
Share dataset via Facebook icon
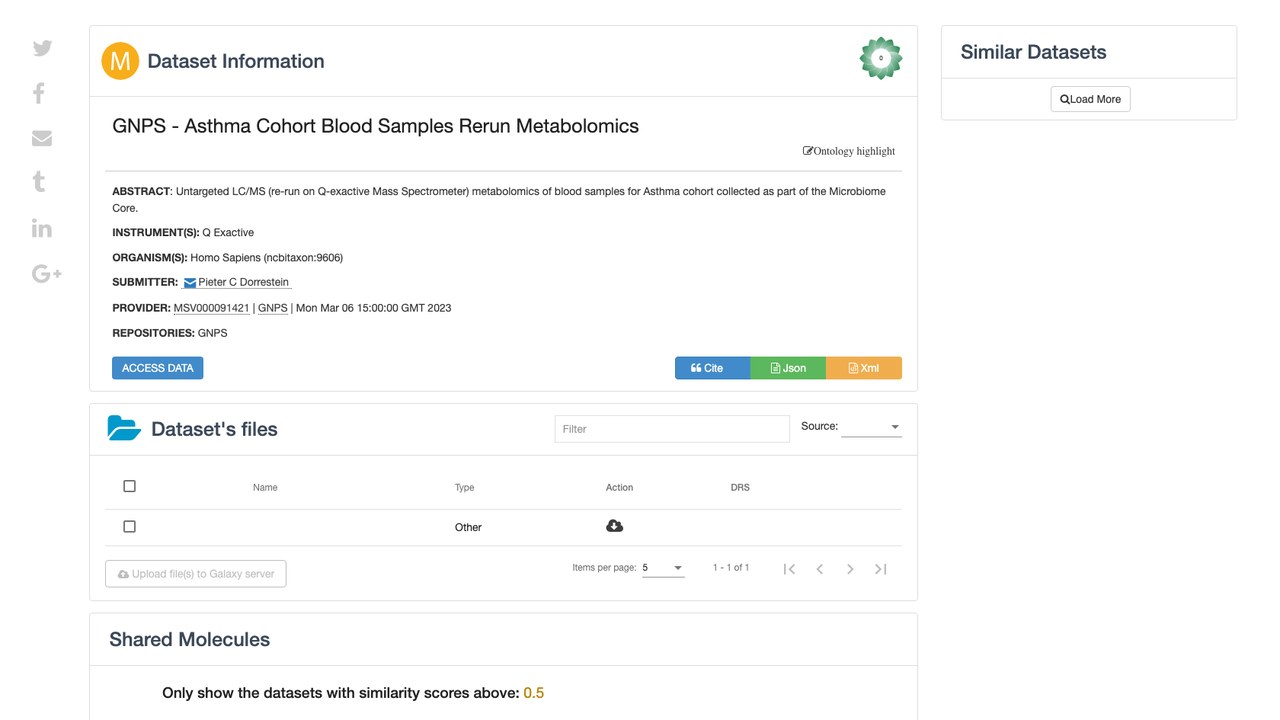[39, 93]
